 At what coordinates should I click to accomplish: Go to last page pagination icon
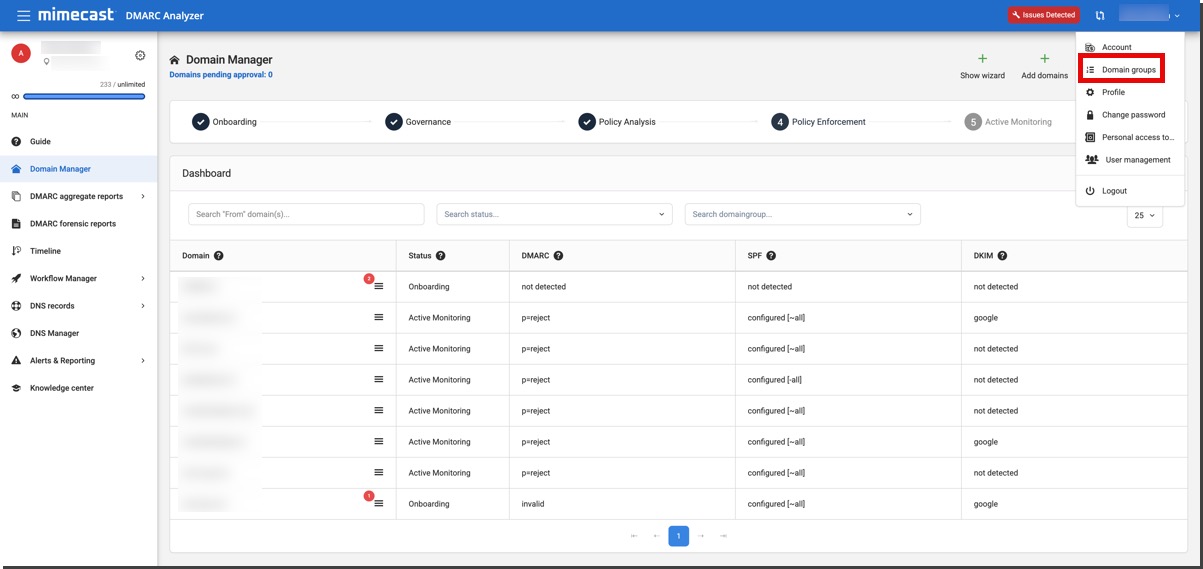pos(723,536)
